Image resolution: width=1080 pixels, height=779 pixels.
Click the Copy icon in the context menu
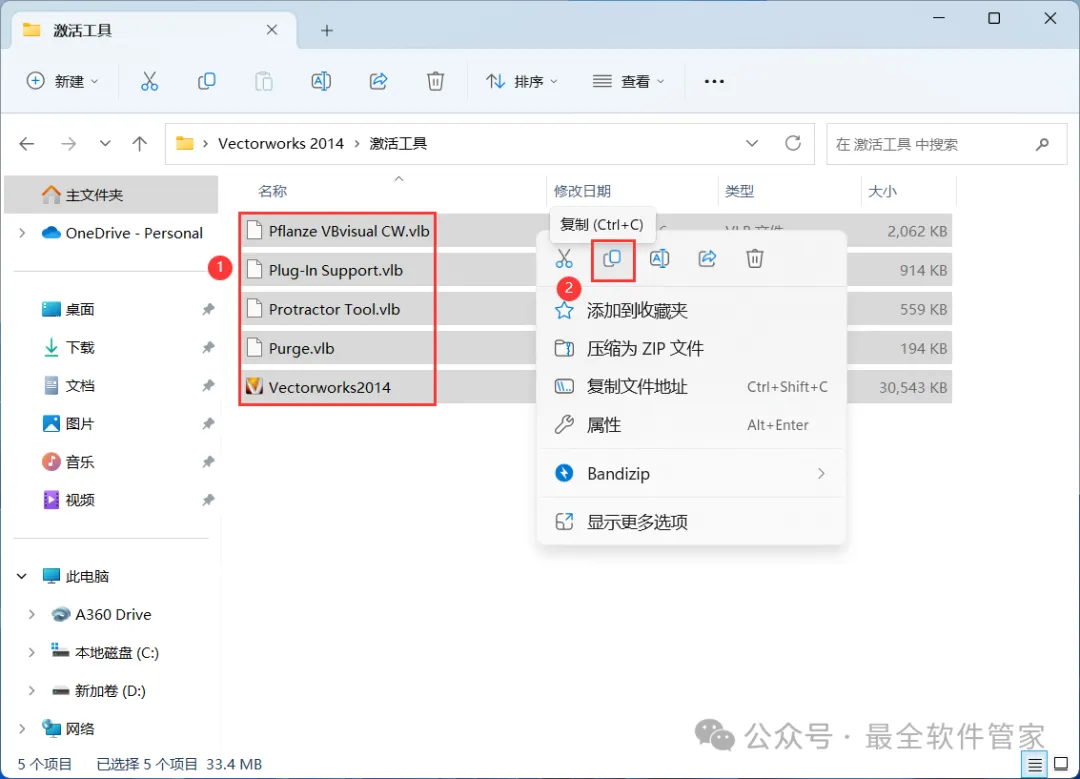(x=612, y=258)
